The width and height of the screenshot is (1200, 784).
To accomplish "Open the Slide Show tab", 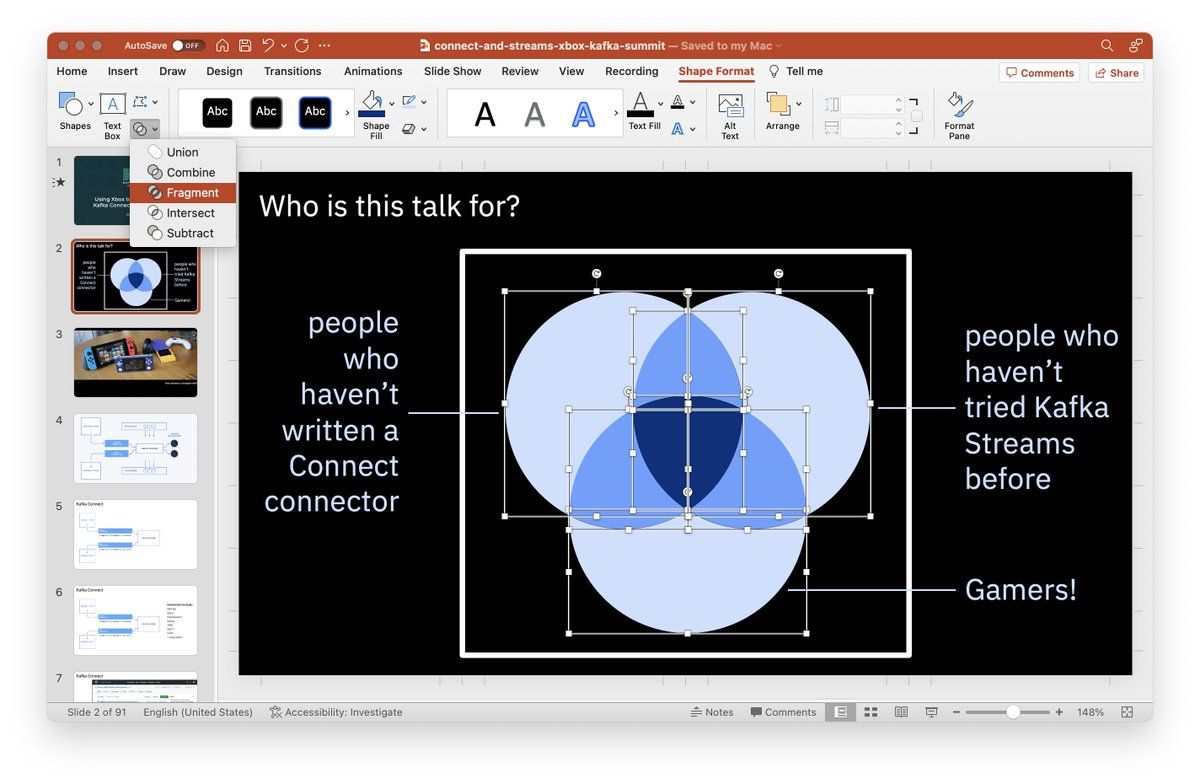I will tap(452, 72).
